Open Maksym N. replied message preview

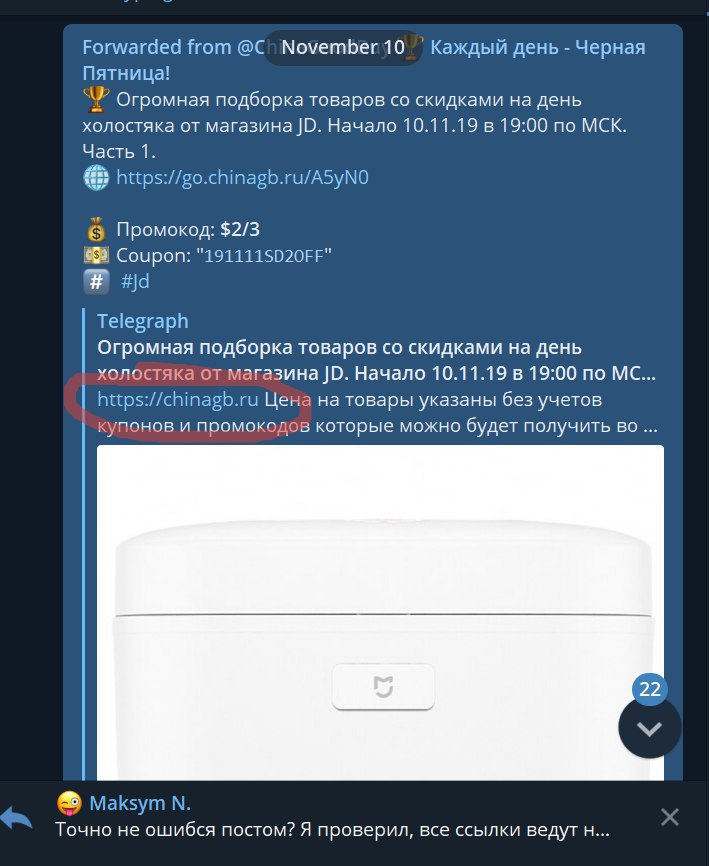(331, 817)
